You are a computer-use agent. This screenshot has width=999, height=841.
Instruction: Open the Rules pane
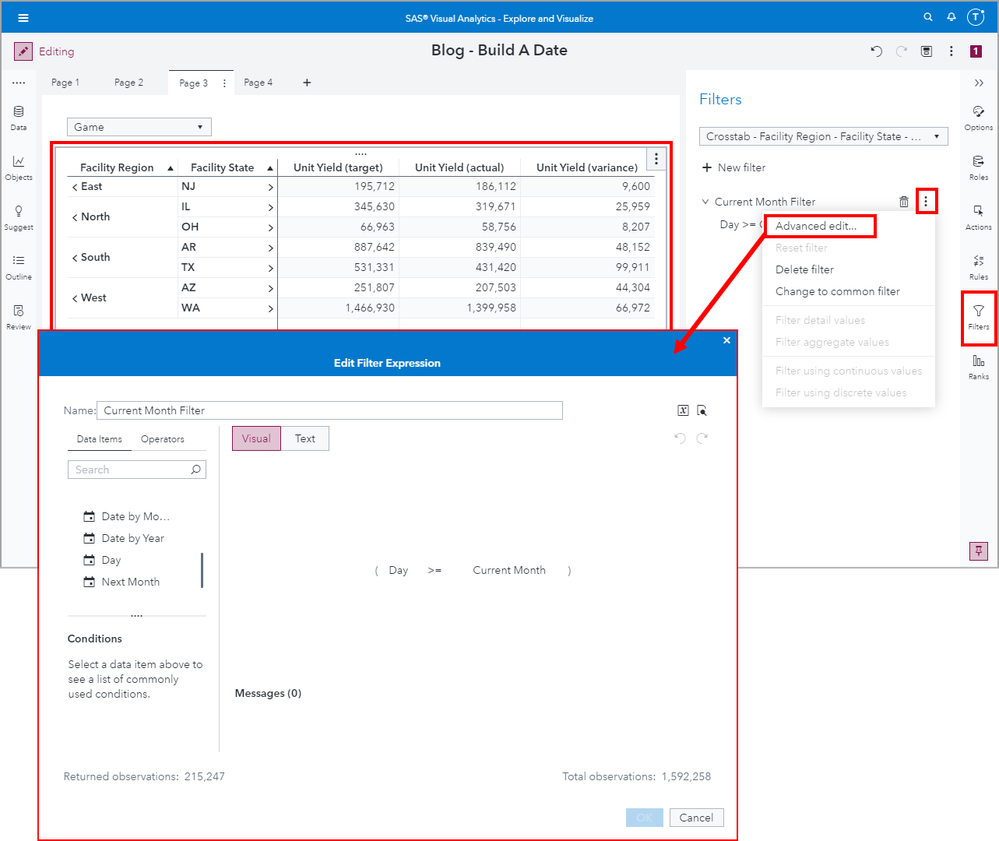point(979,268)
